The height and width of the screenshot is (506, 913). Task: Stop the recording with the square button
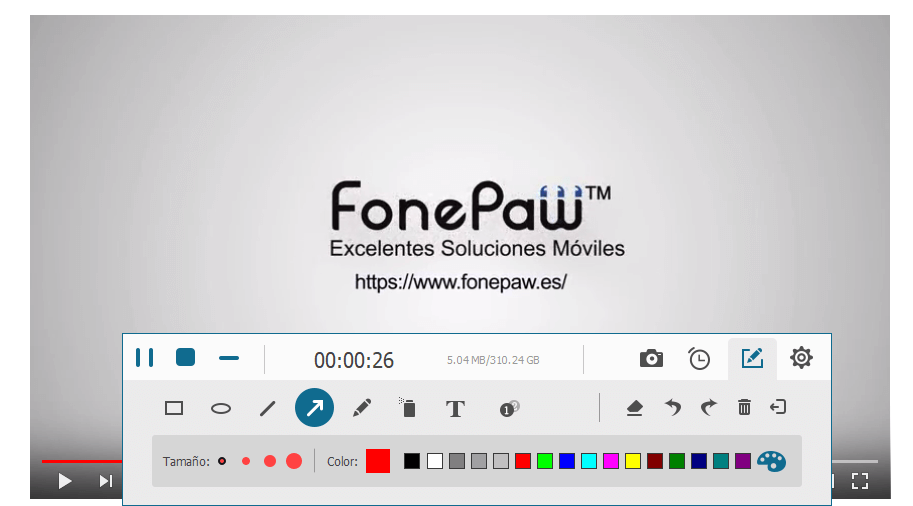click(x=185, y=357)
